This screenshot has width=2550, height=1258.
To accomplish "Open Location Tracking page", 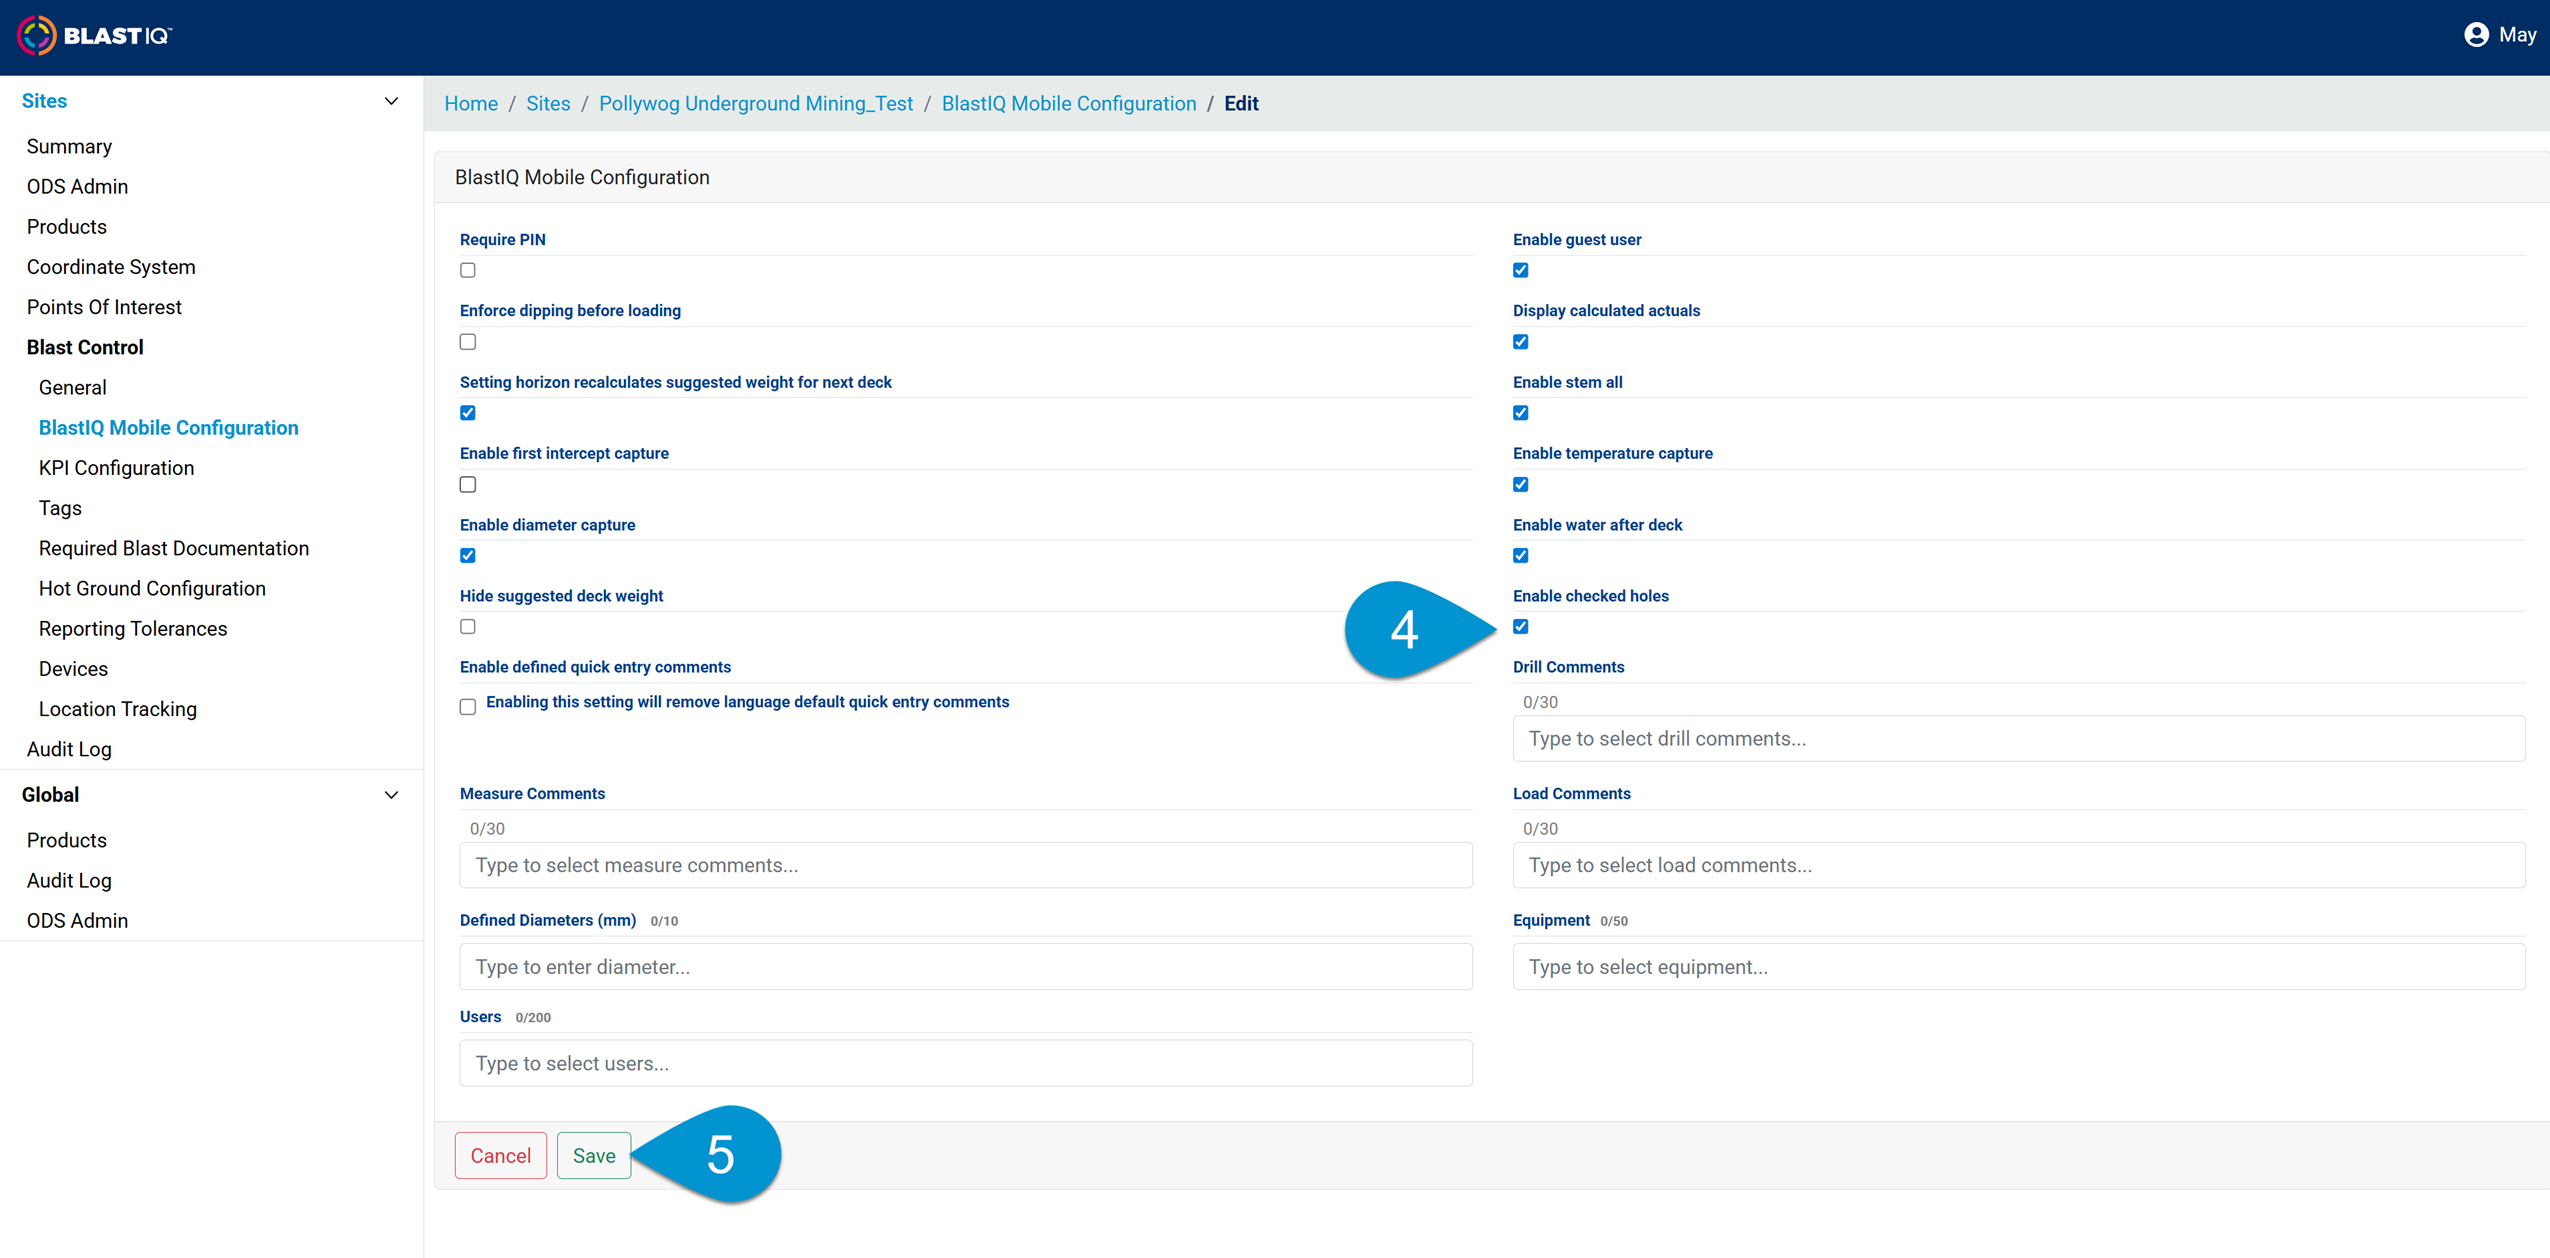I will pos(118,709).
